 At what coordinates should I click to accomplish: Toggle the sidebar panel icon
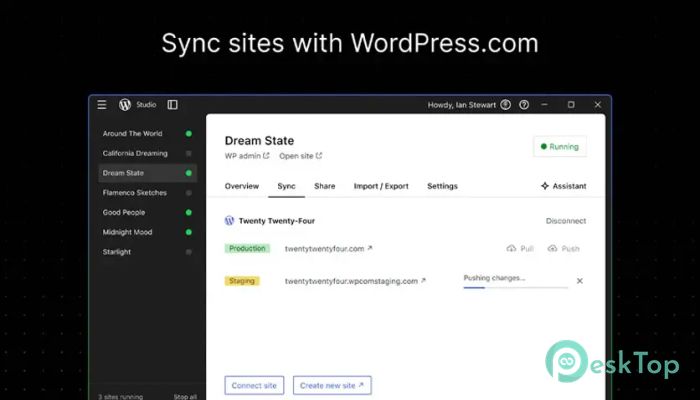click(x=172, y=104)
